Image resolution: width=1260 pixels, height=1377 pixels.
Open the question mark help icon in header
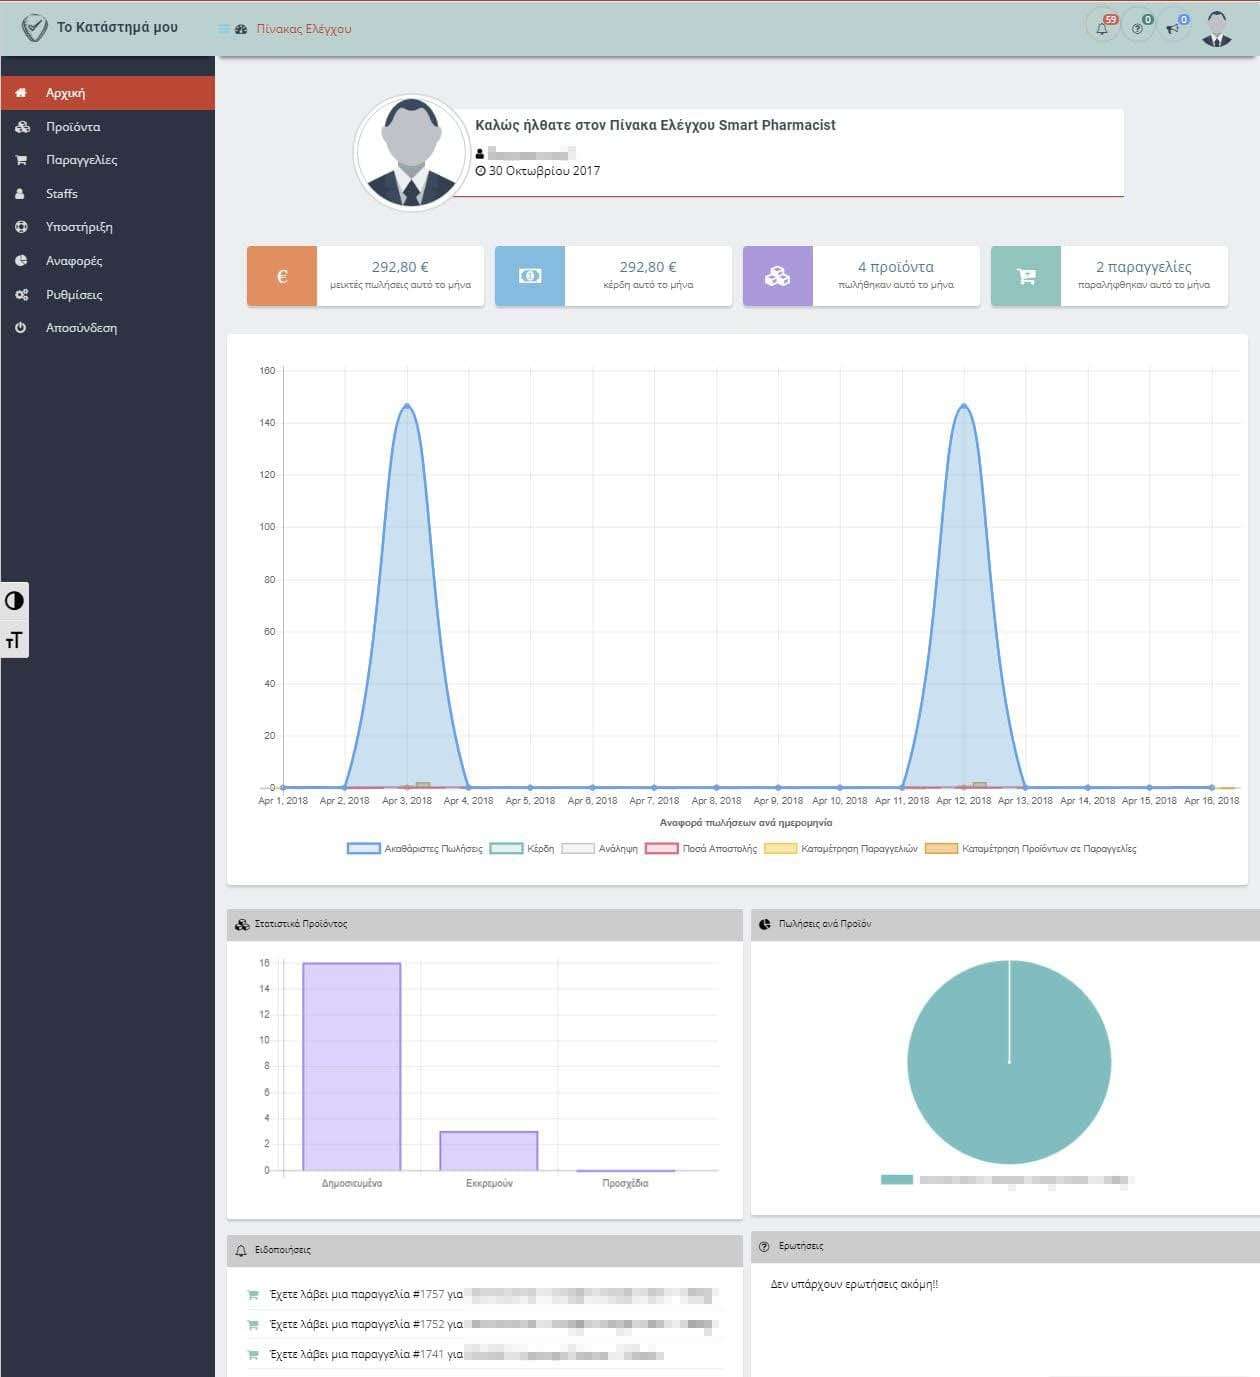(x=1138, y=28)
